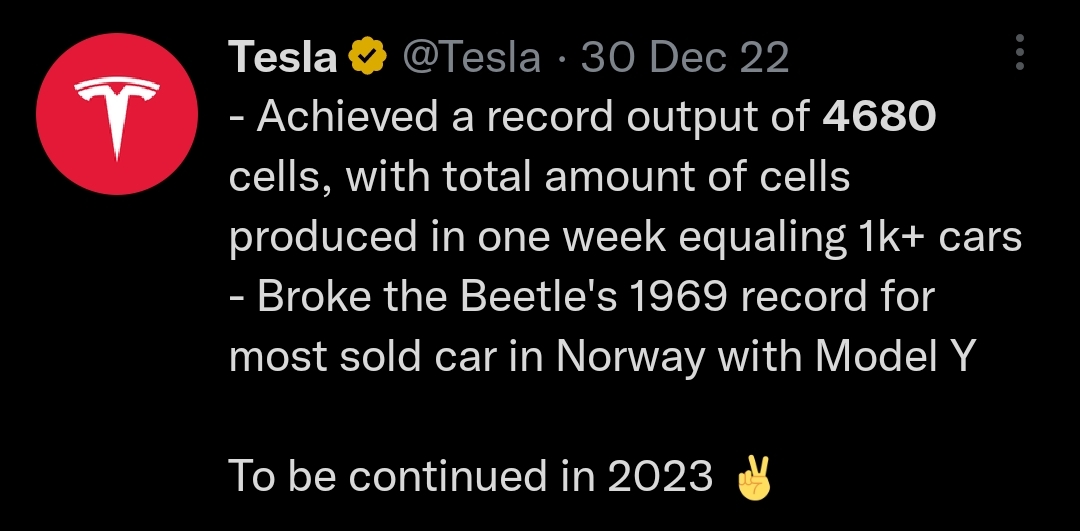Visit the @Tesla handle

click(471, 59)
